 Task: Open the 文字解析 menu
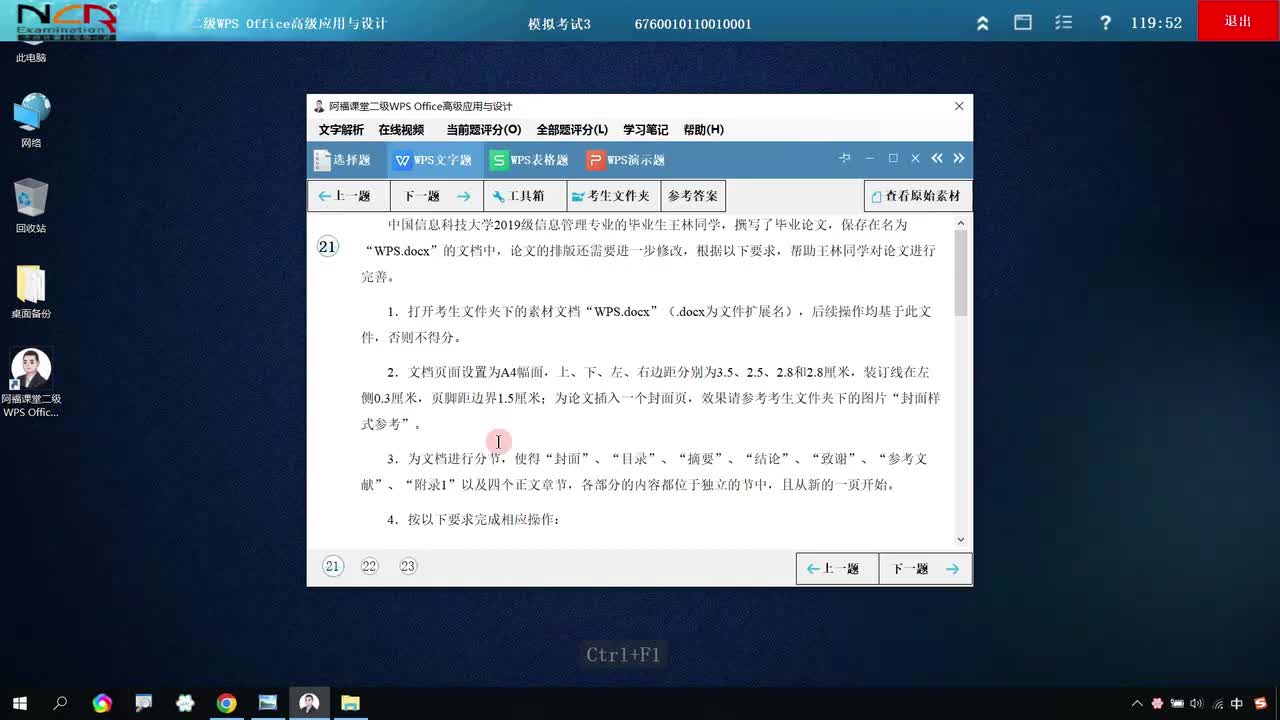coord(341,130)
